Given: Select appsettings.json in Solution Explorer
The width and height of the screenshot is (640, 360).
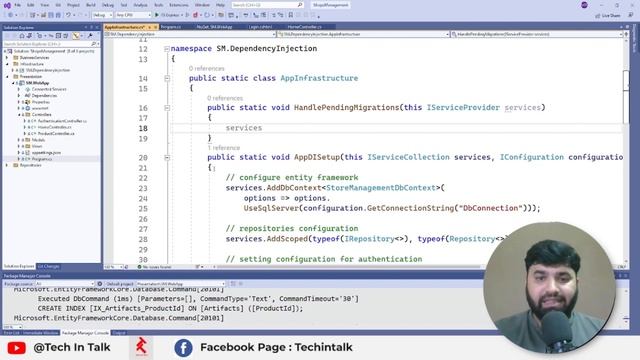Looking at the screenshot, I should (46, 153).
